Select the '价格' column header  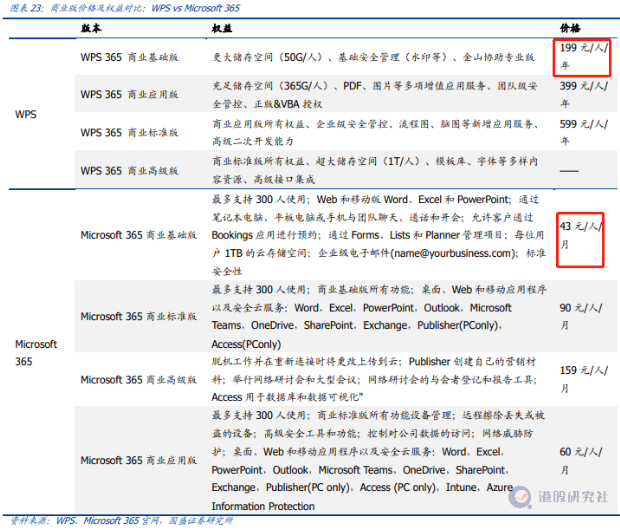[570, 28]
